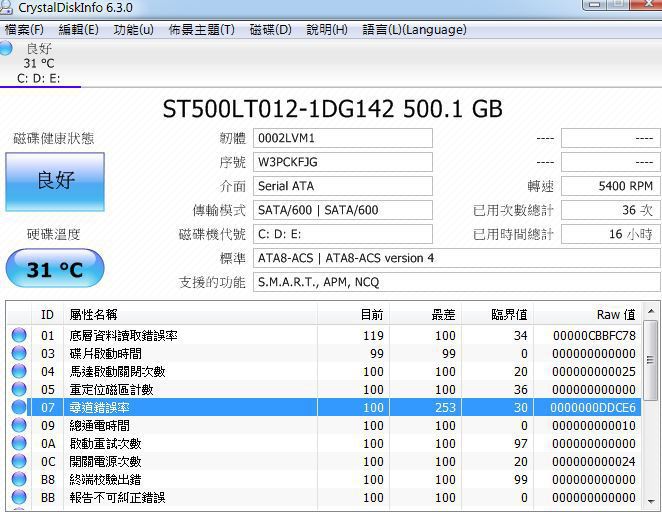This screenshot has height=512, width=662.
Task: Click the serial number field W3PCKFJG
Action: coord(343,162)
